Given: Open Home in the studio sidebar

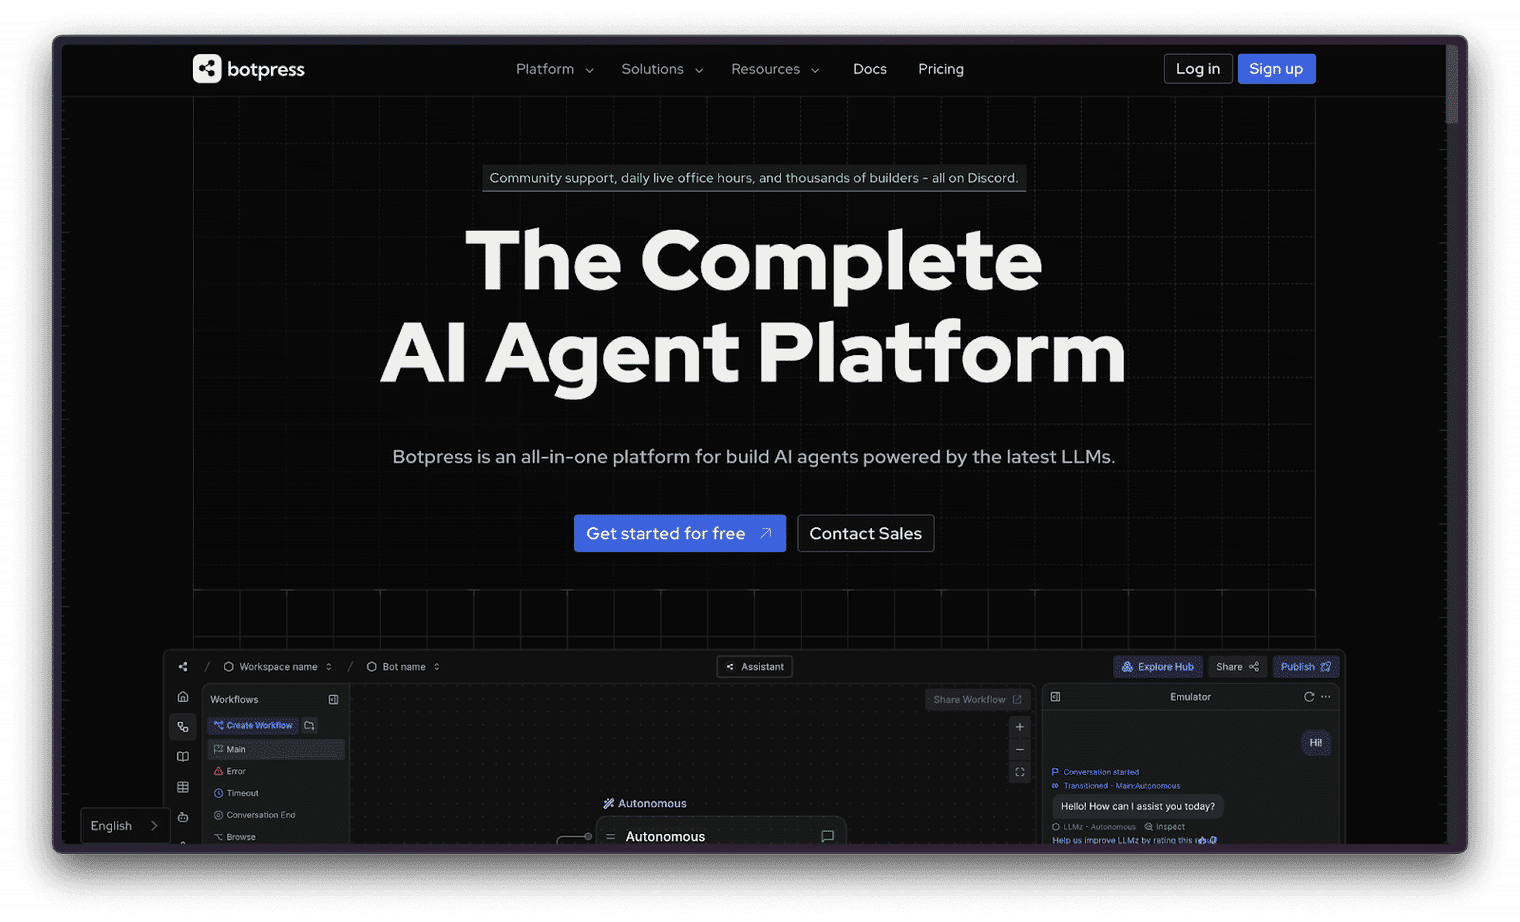Looking at the screenshot, I should 183,697.
